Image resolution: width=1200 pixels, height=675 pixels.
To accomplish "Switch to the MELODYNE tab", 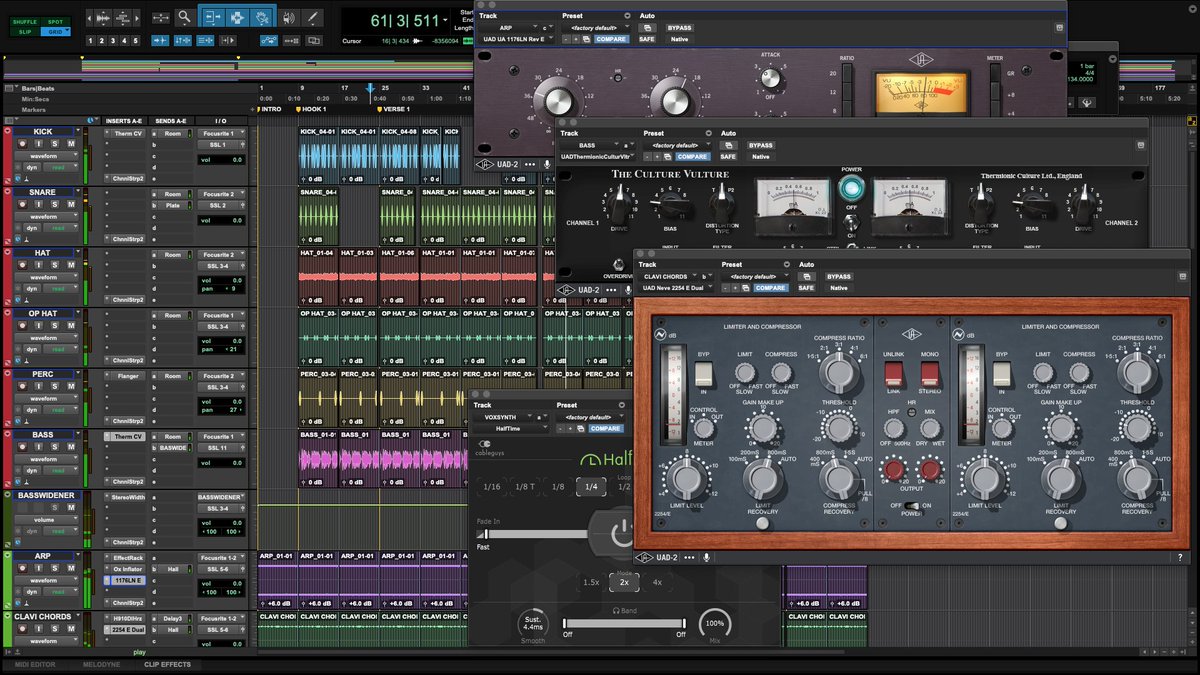I will tap(101, 664).
